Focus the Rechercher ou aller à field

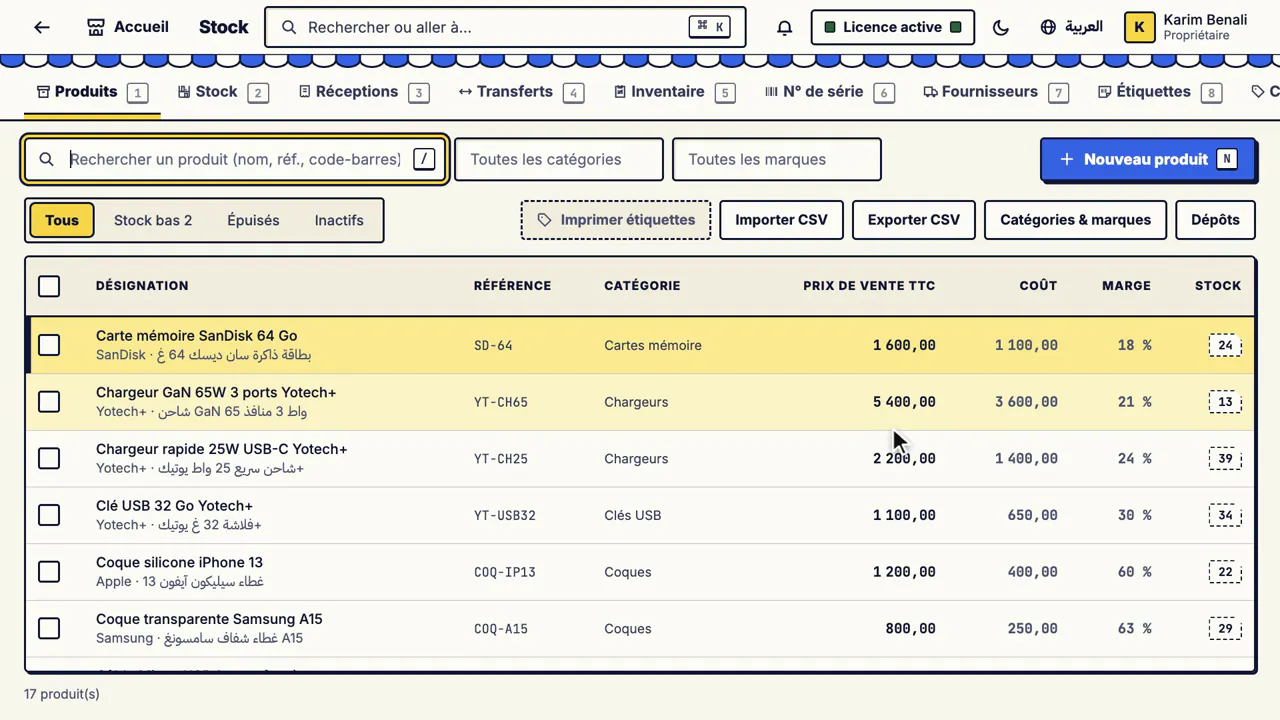click(x=505, y=27)
